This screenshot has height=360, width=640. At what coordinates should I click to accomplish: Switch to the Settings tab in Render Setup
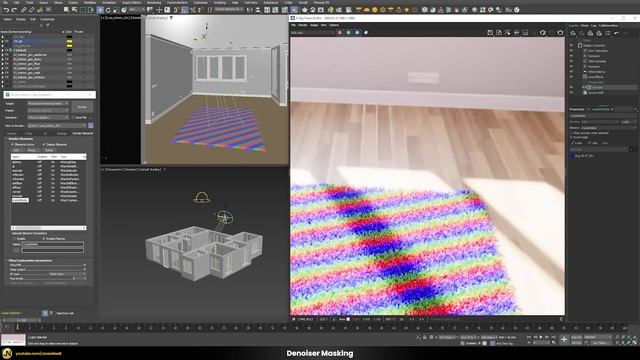pyautogui.click(x=62, y=133)
